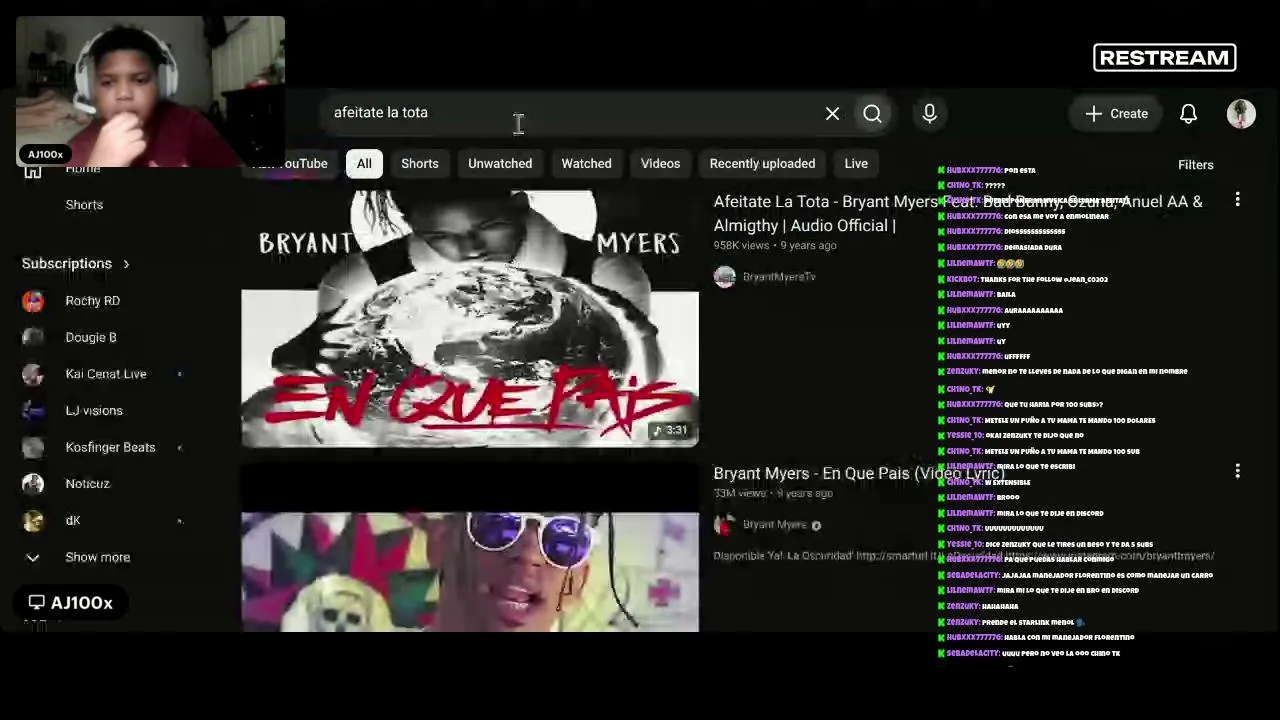Click the 3:31 duration badge on thumbnail
This screenshot has width=1280, height=720.
point(670,431)
